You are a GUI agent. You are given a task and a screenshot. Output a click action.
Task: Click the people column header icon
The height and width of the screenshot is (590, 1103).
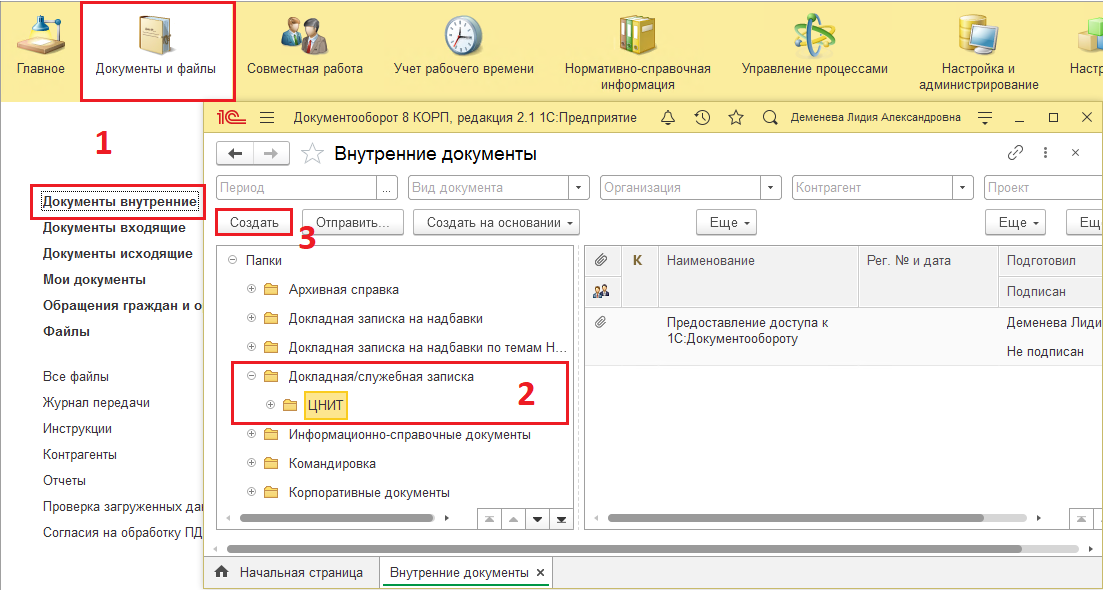(x=601, y=291)
